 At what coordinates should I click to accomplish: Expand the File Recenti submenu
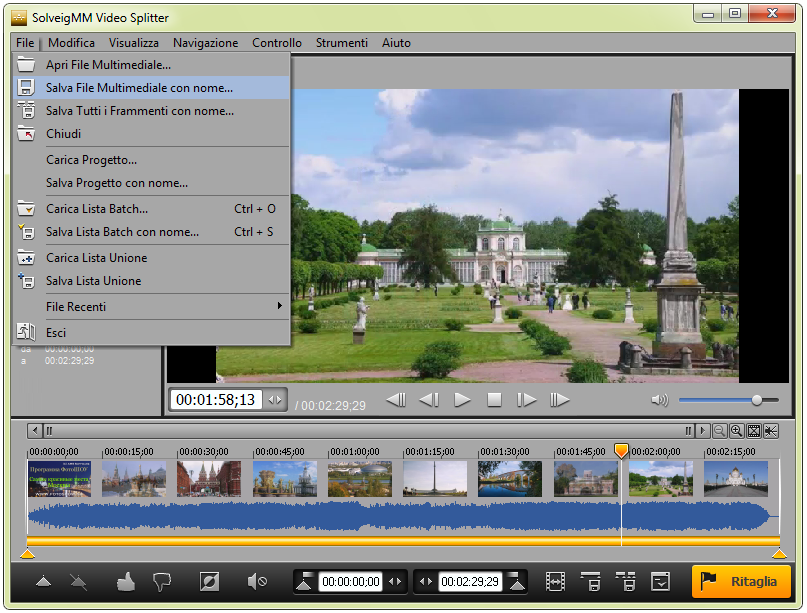[151, 307]
